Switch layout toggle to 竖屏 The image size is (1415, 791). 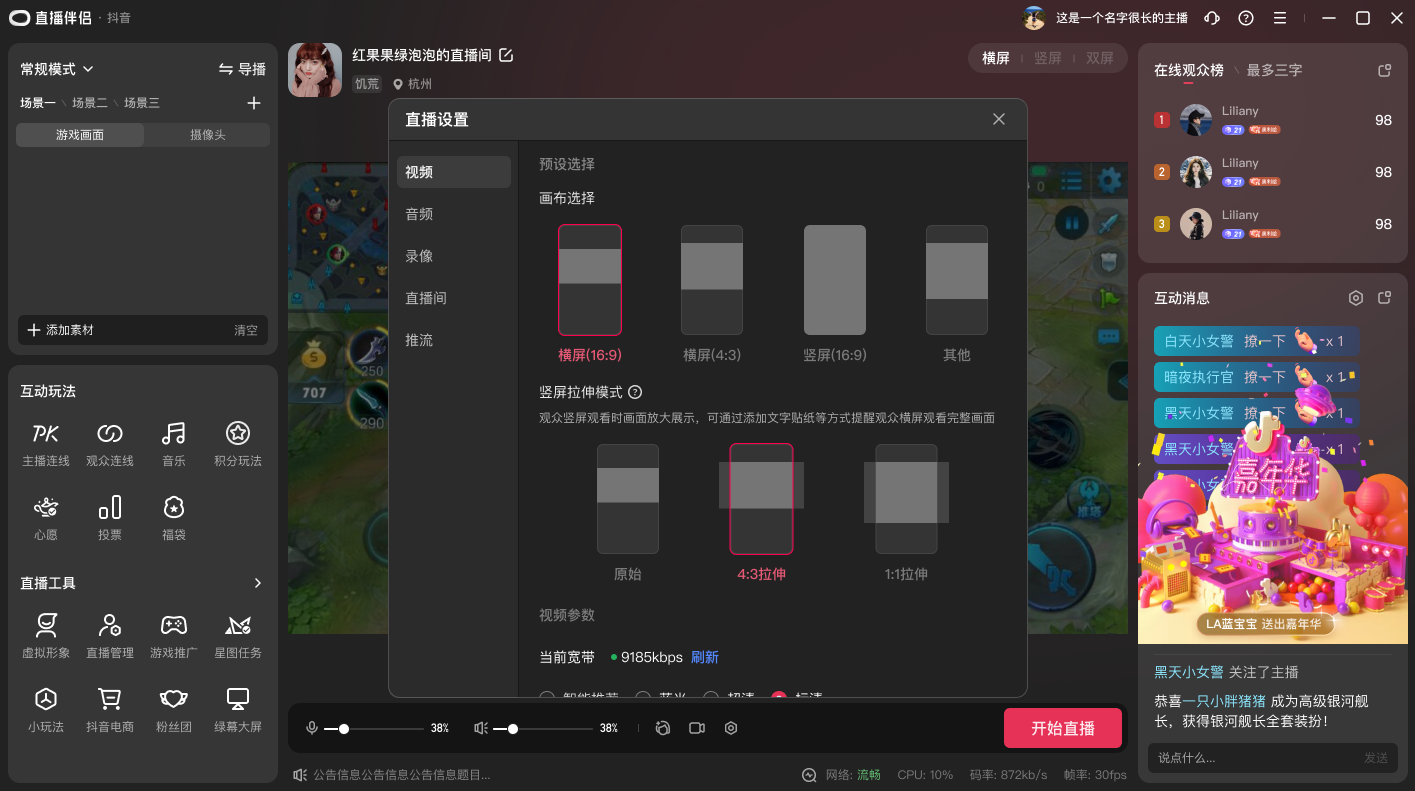(x=1048, y=58)
